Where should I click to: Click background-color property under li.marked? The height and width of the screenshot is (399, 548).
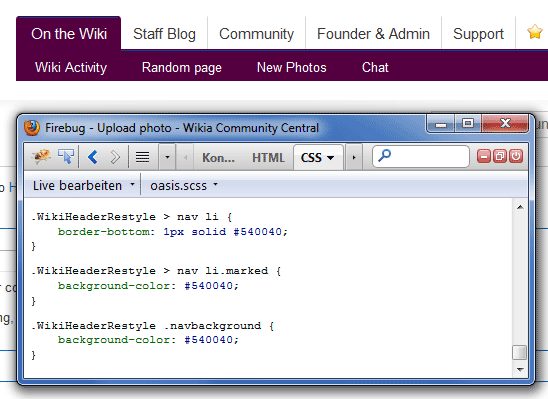(x=114, y=286)
